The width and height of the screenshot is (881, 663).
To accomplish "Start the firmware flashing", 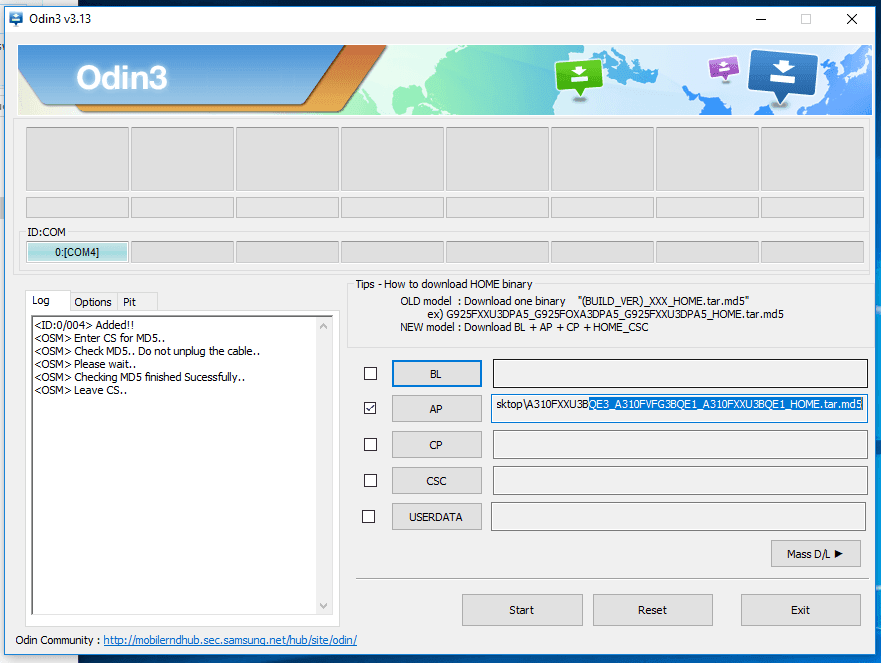I will pyautogui.click(x=522, y=610).
